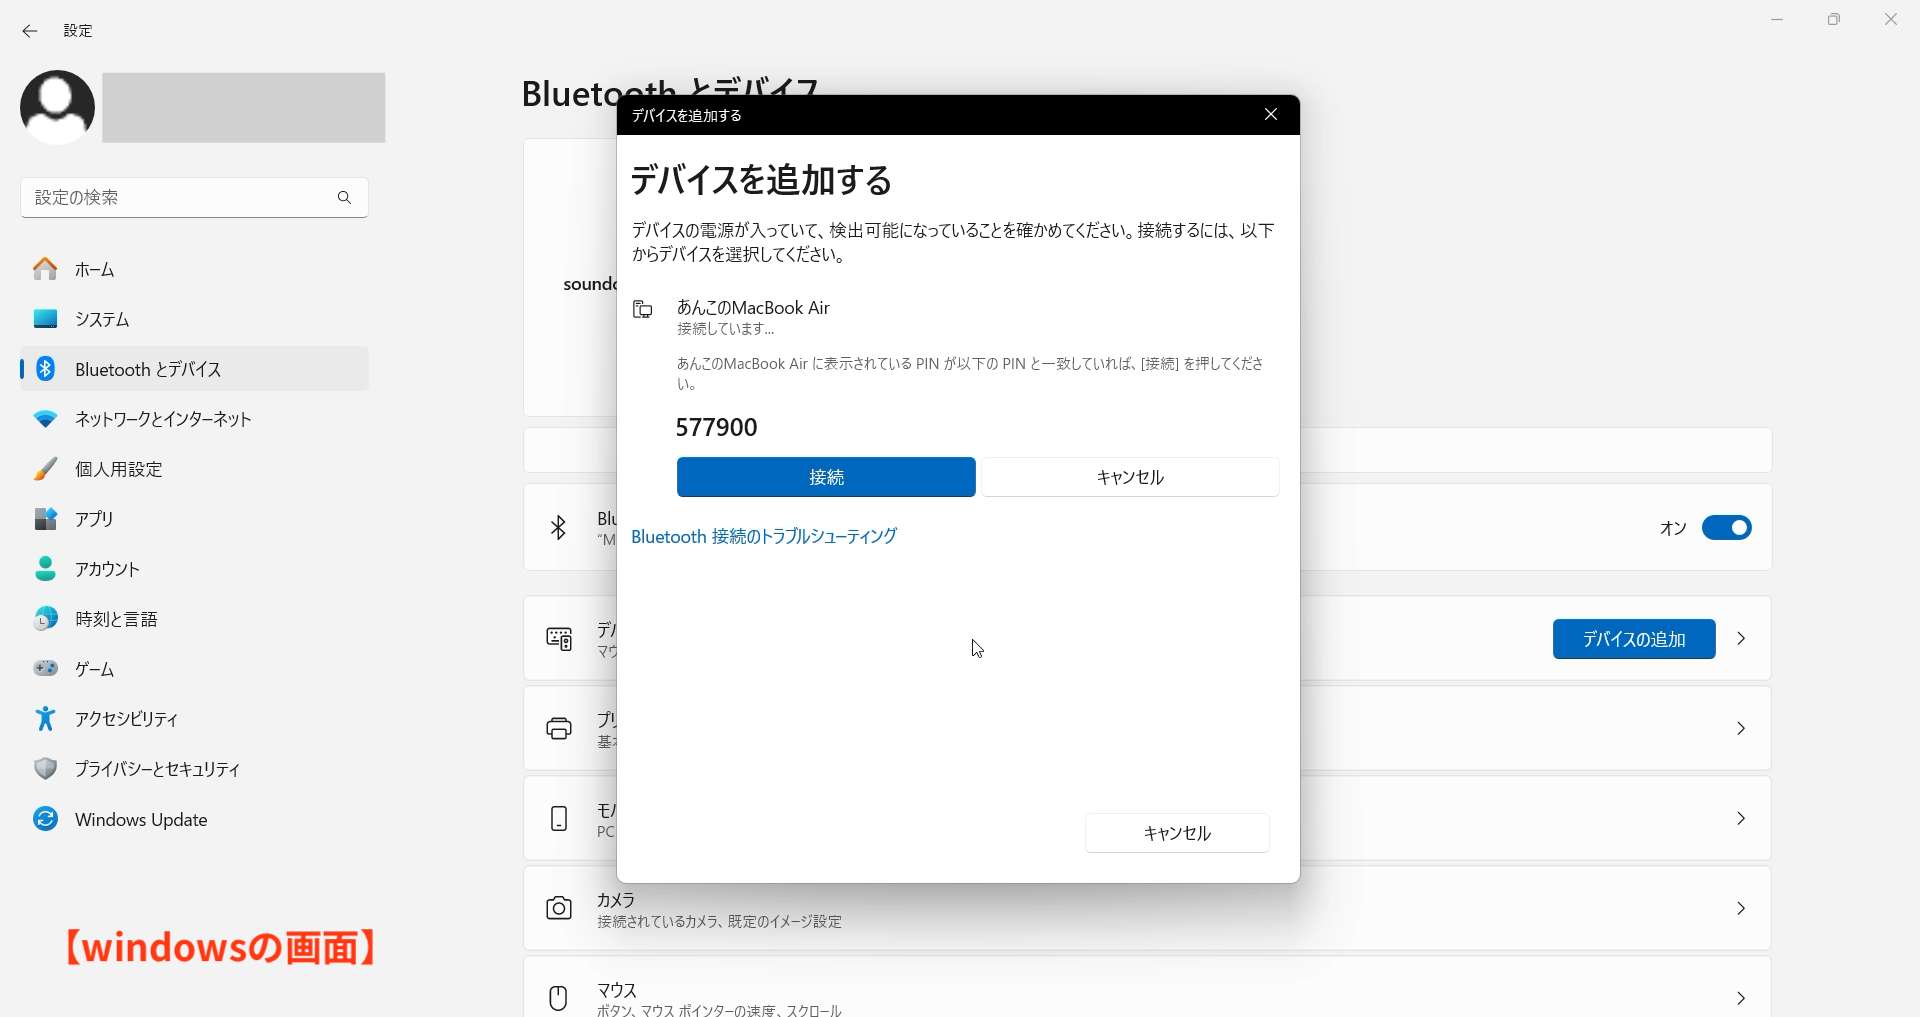The image size is (1920, 1017).
Task: Click the PIN code 577900
Action: [717, 428]
